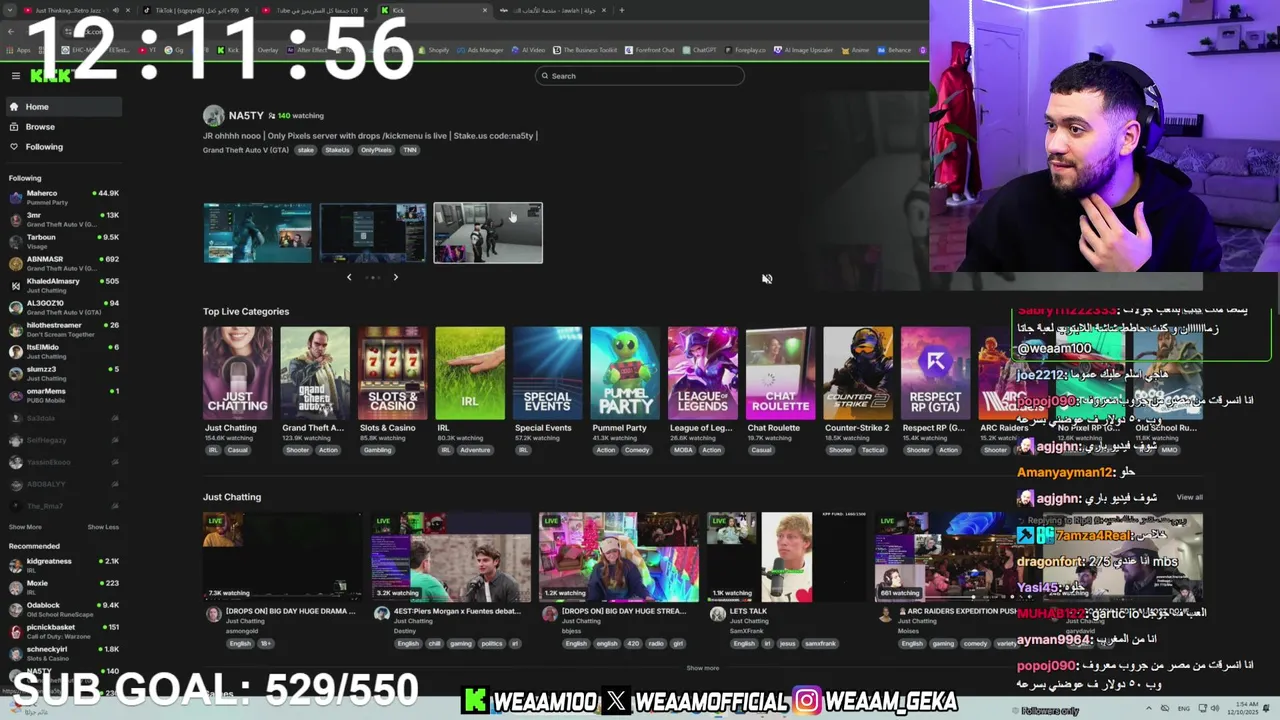Open the League of Legends category card
Image resolution: width=1280 pixels, height=720 pixels.
pos(703,373)
